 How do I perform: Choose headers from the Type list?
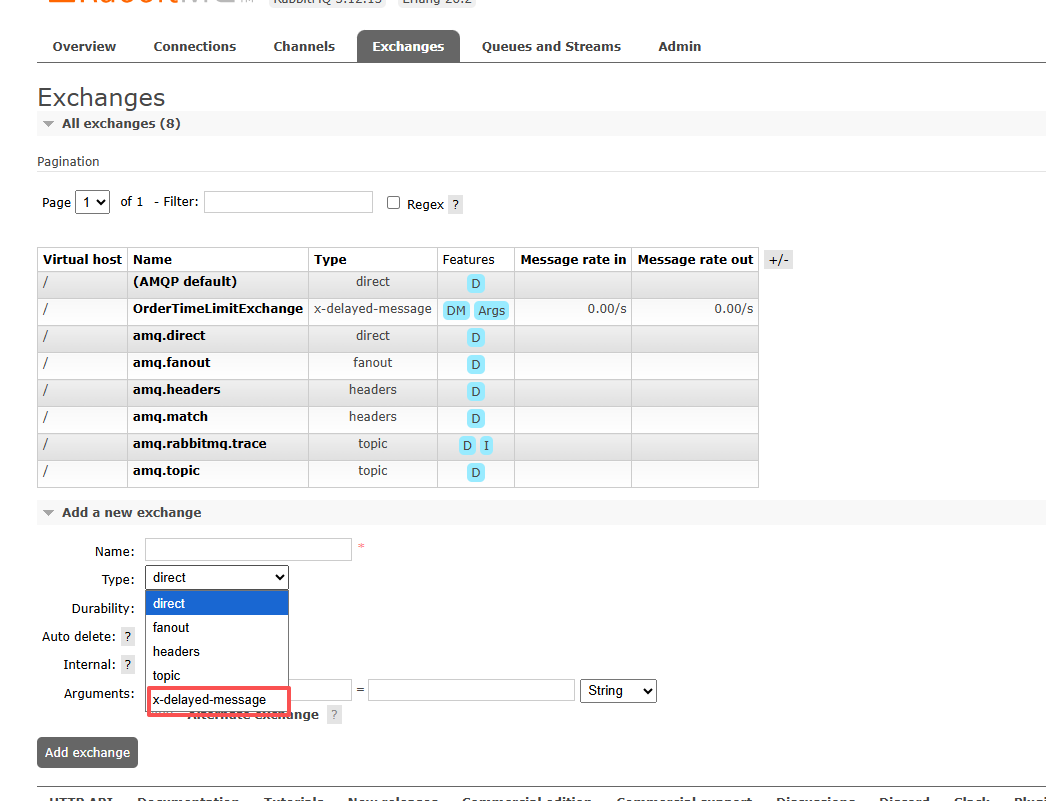217,652
